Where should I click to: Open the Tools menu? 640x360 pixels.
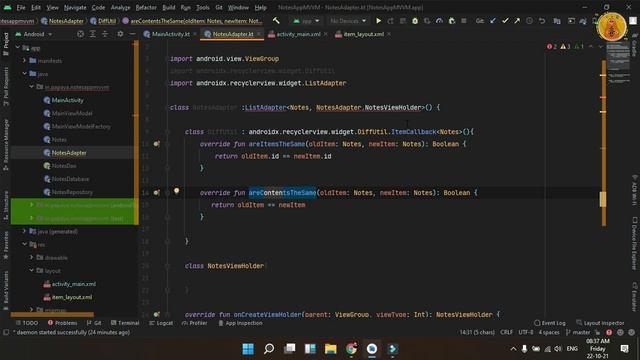pos(203,7)
